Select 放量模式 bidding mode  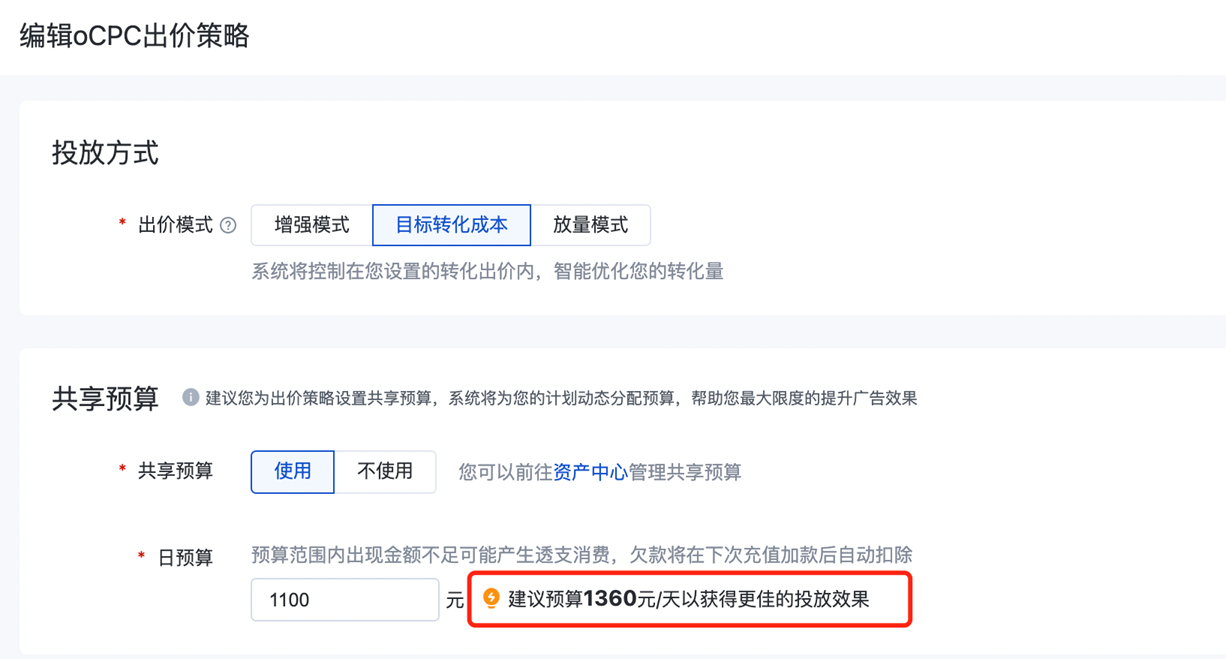point(590,225)
